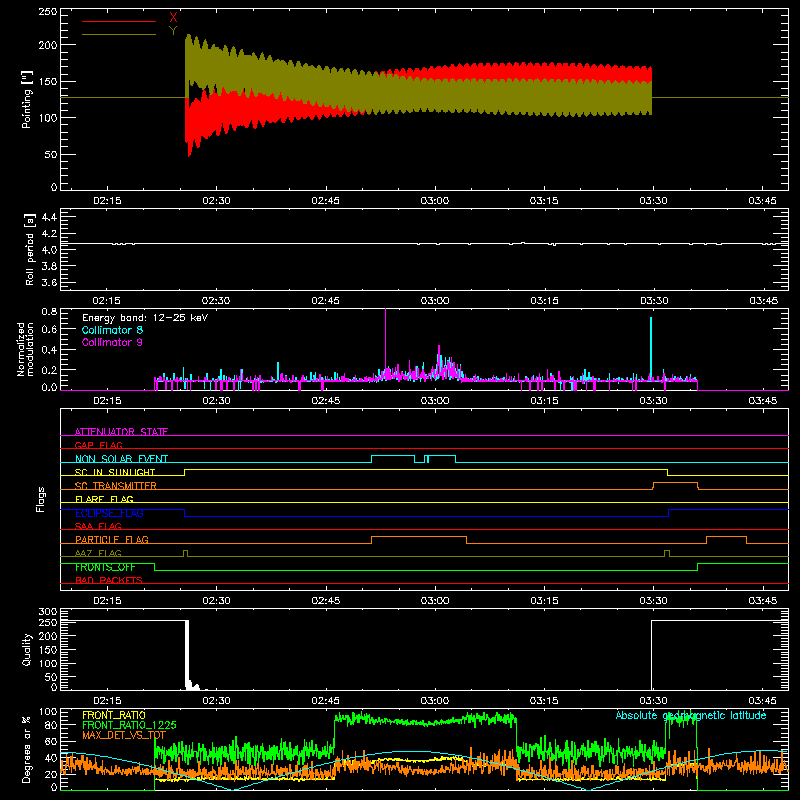Viewport: 800px width, 800px height.
Task: Click the FLARE_FLAG label
Action: tap(104, 499)
